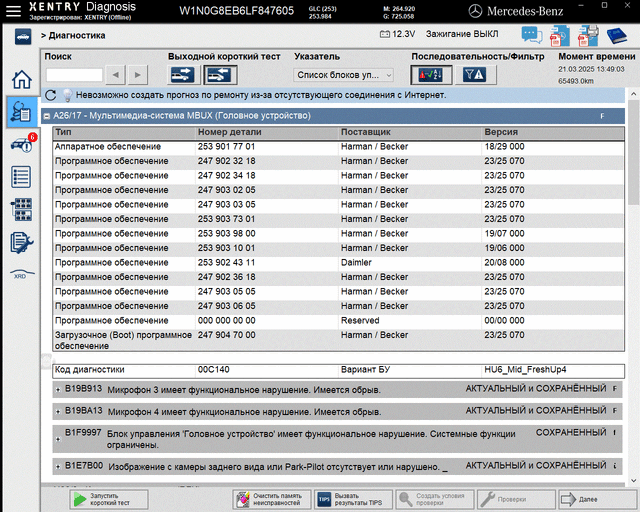
Task: Open the home screen icon
Action: [22, 79]
